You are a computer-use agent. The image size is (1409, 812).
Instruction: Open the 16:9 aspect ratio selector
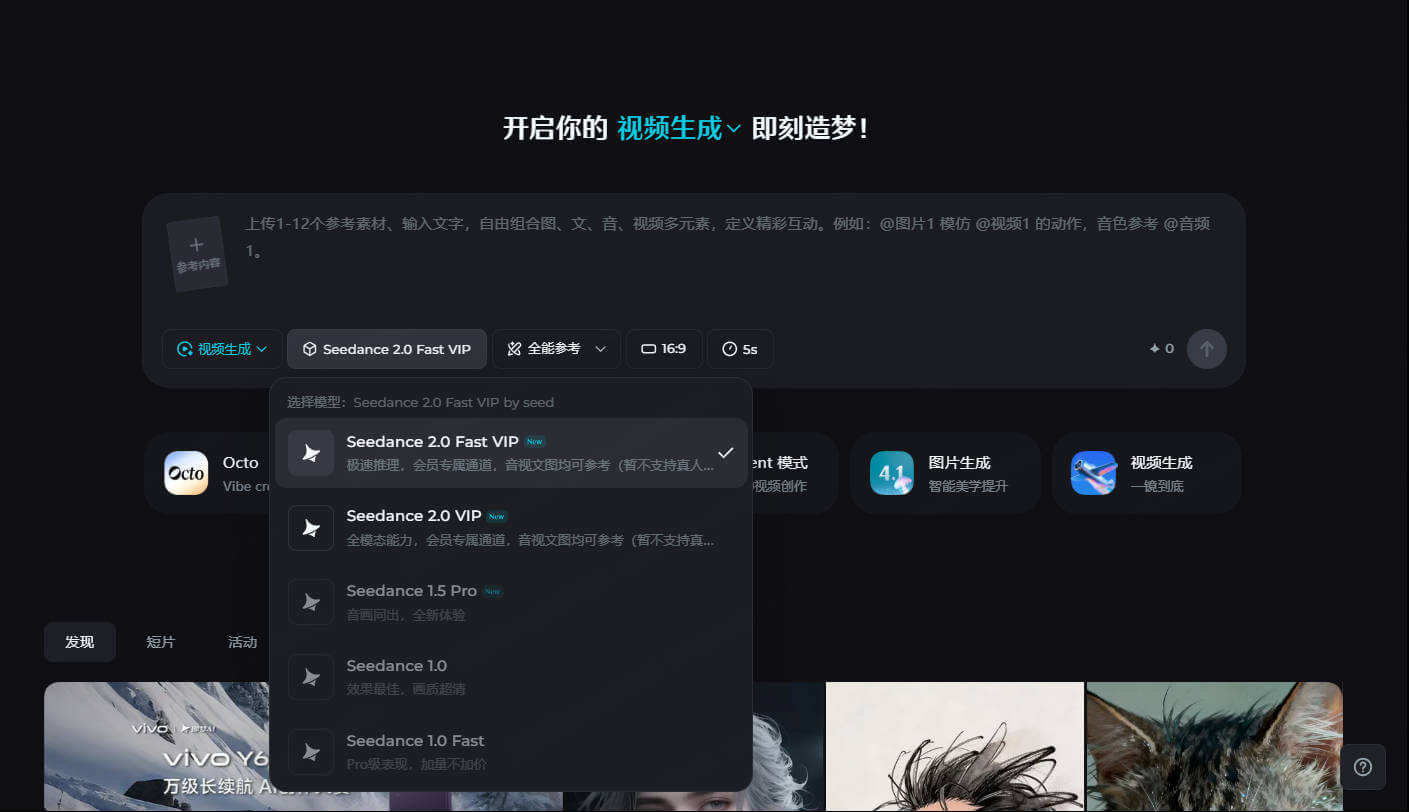point(664,349)
